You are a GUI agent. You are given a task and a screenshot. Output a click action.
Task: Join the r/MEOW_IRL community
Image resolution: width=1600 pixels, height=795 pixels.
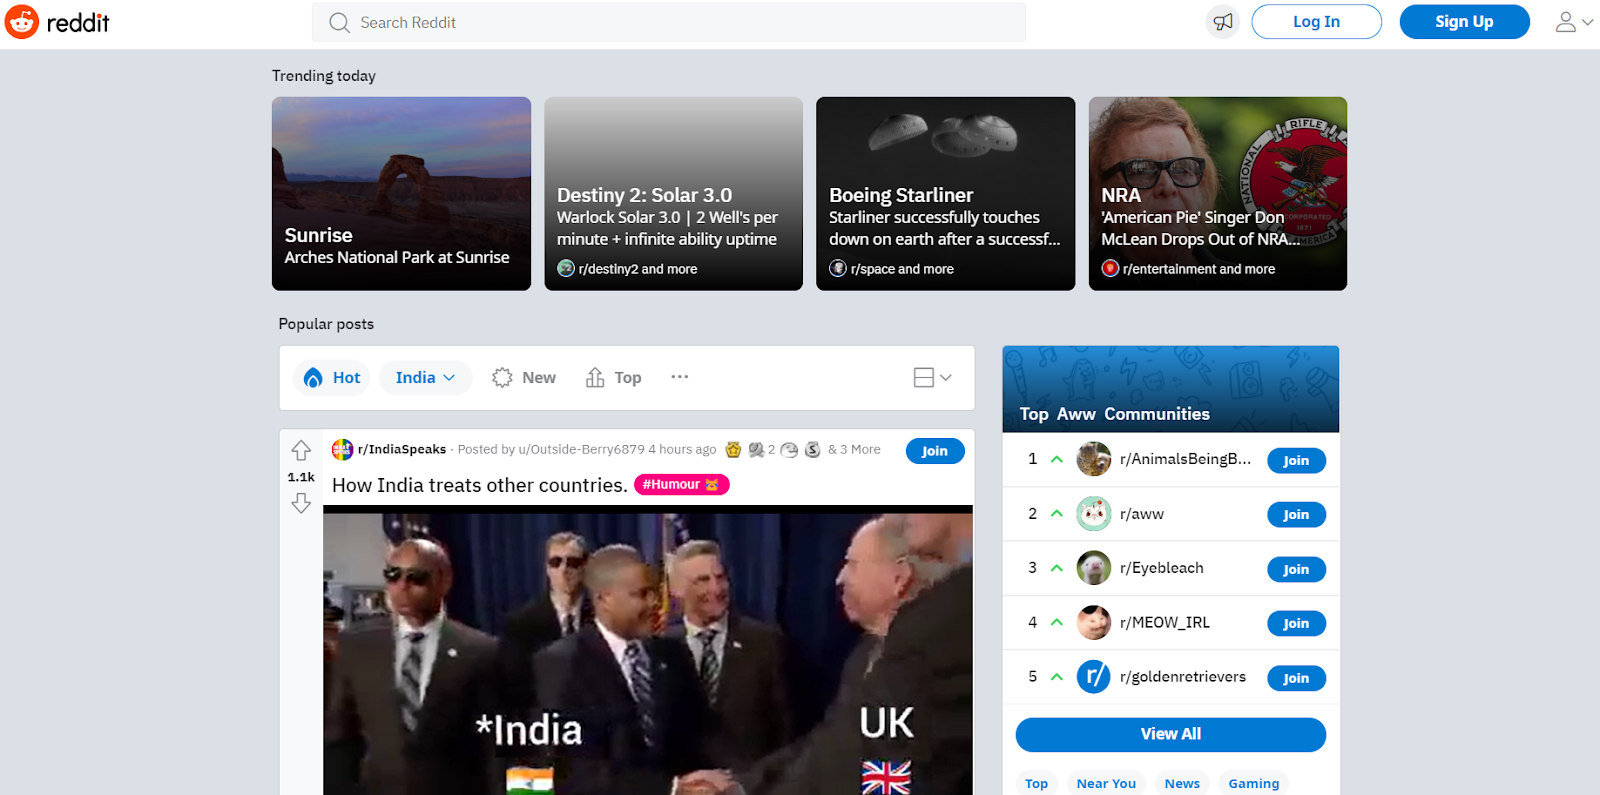click(x=1296, y=623)
